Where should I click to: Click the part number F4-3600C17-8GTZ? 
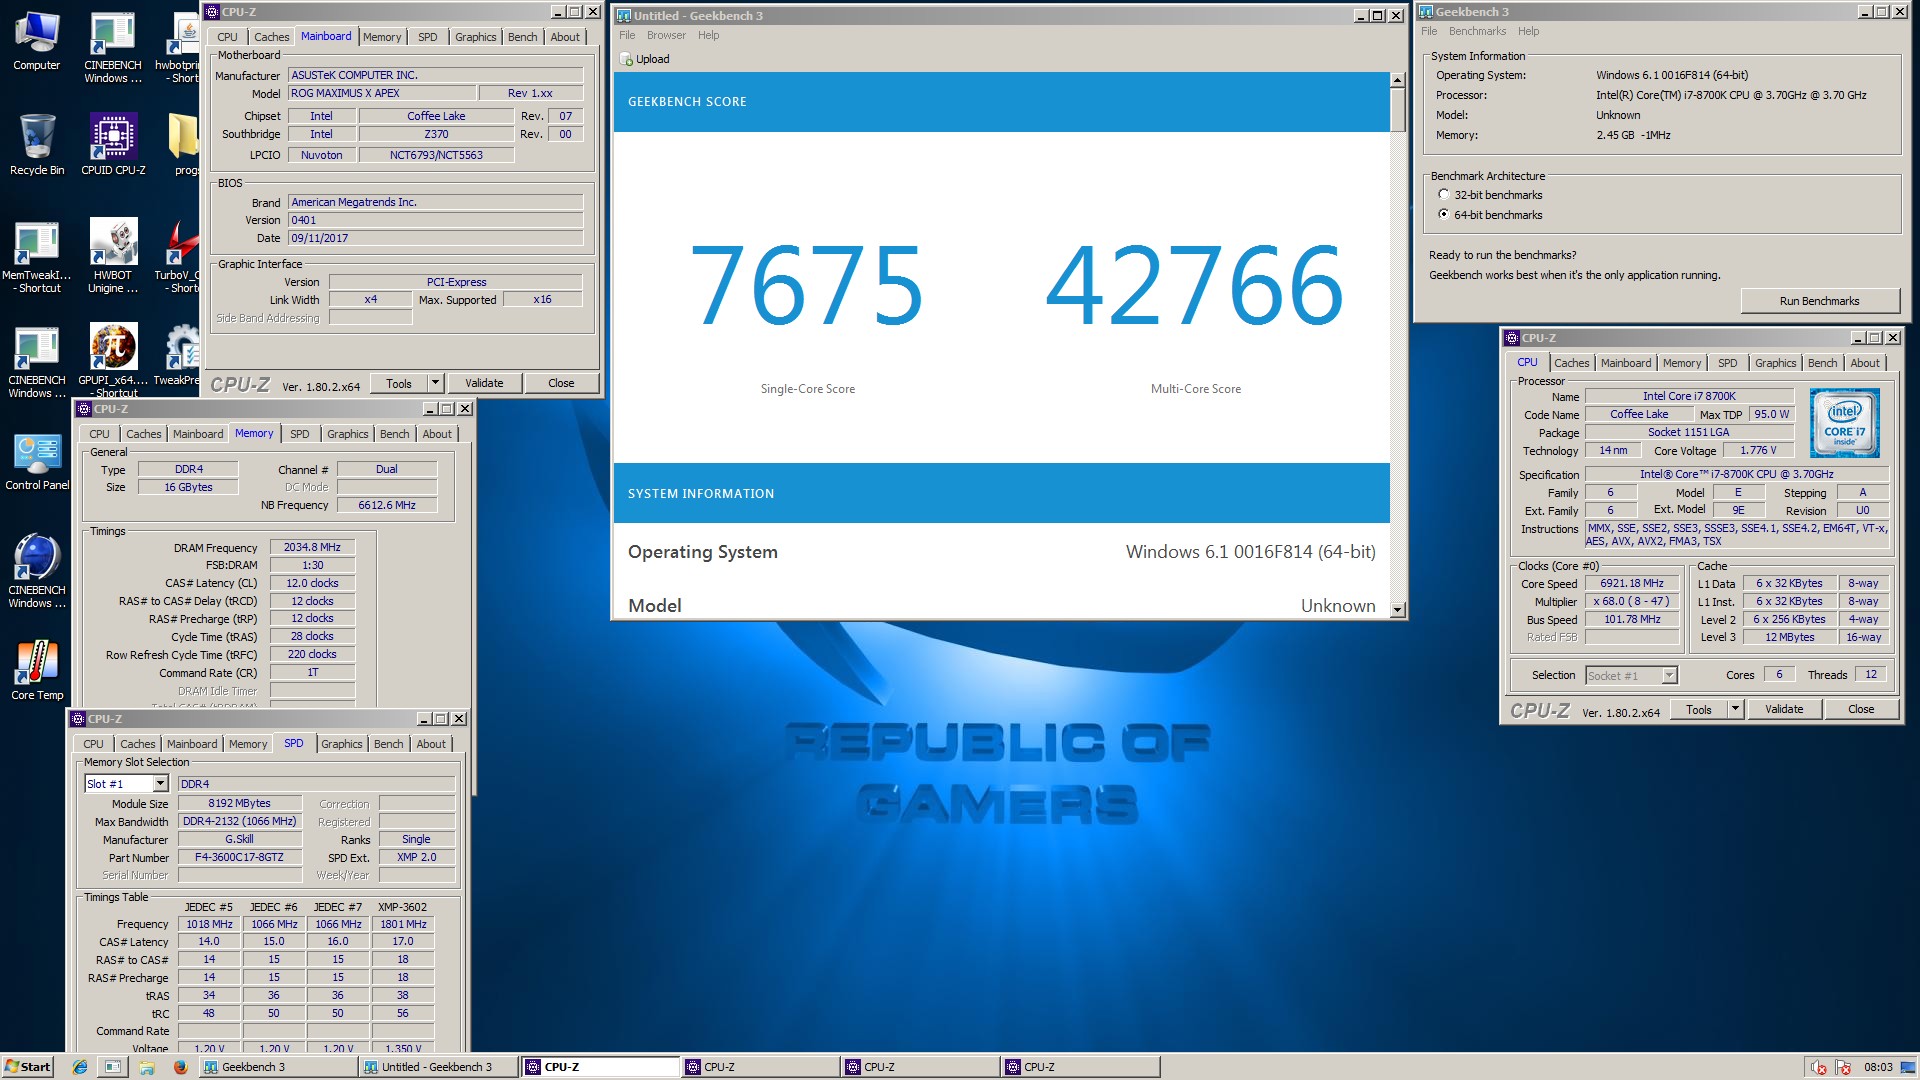(x=239, y=857)
